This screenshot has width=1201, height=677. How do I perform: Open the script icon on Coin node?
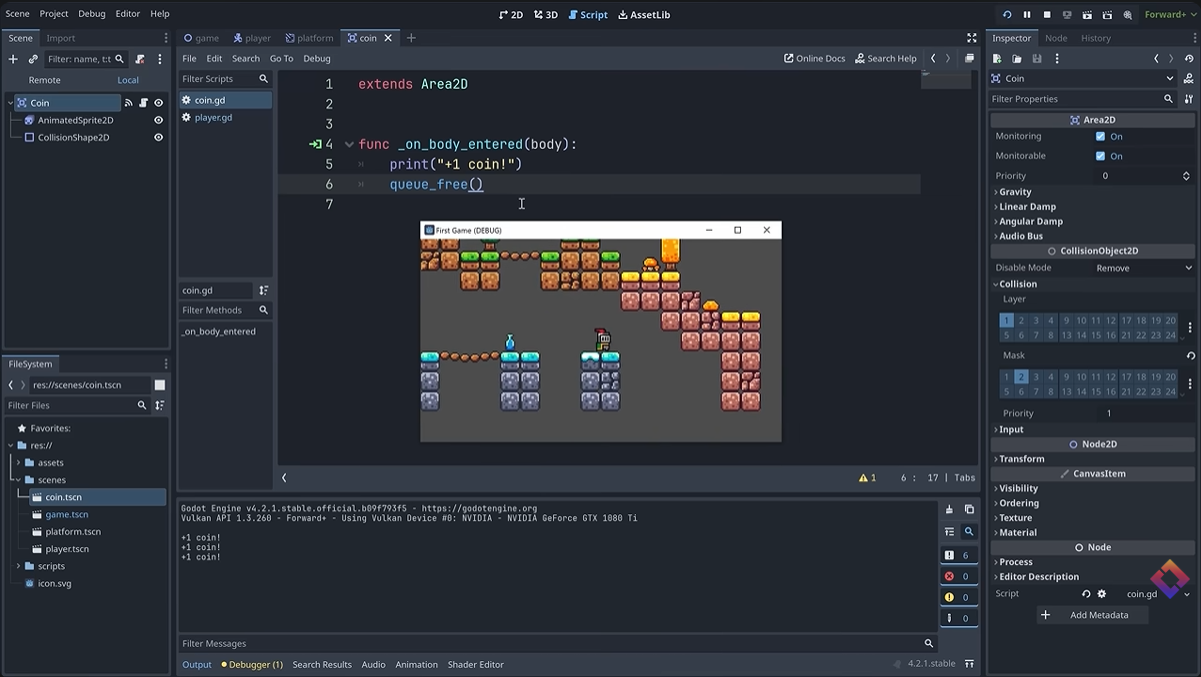pyautogui.click(x=143, y=103)
